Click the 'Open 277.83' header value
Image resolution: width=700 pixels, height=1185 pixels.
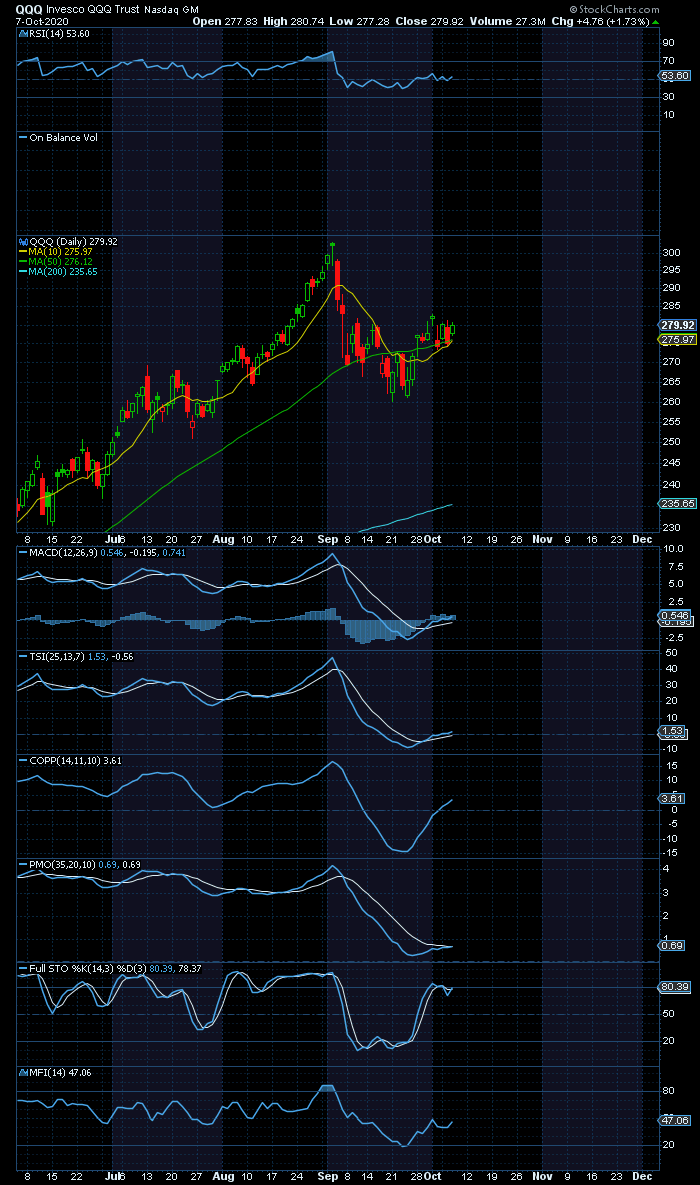point(224,21)
